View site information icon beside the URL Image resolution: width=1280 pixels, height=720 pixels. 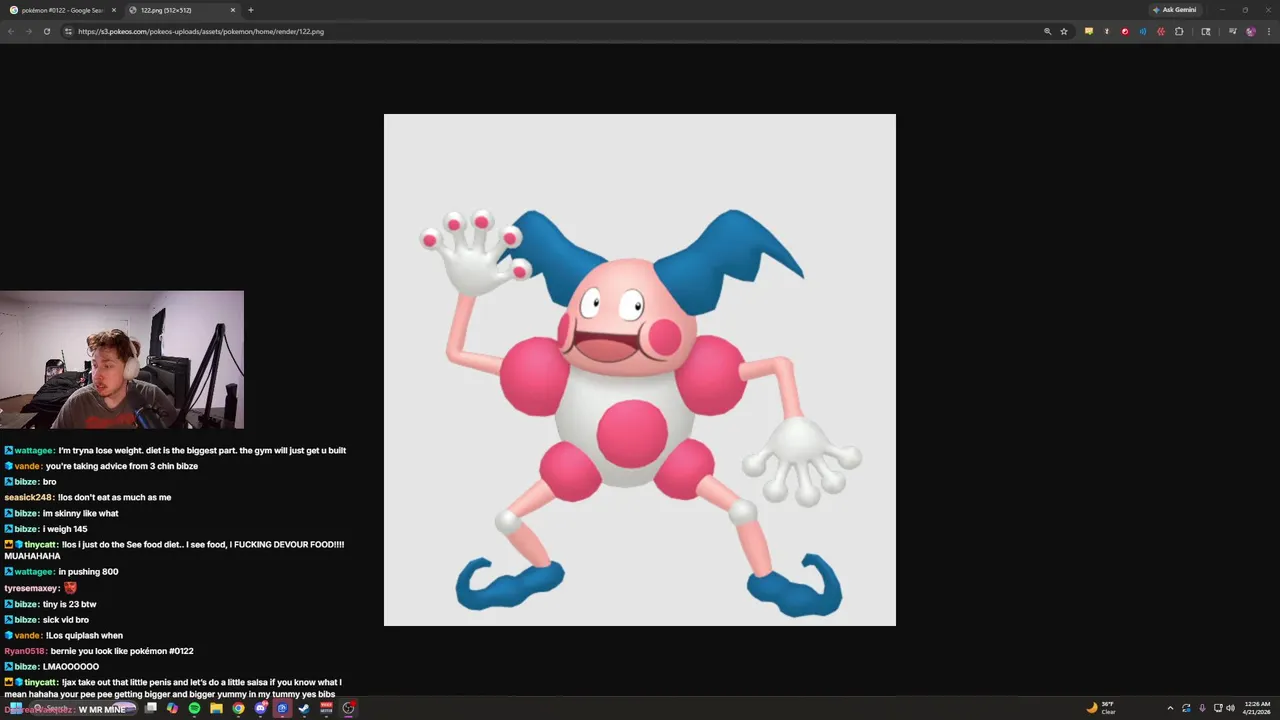[x=68, y=31]
